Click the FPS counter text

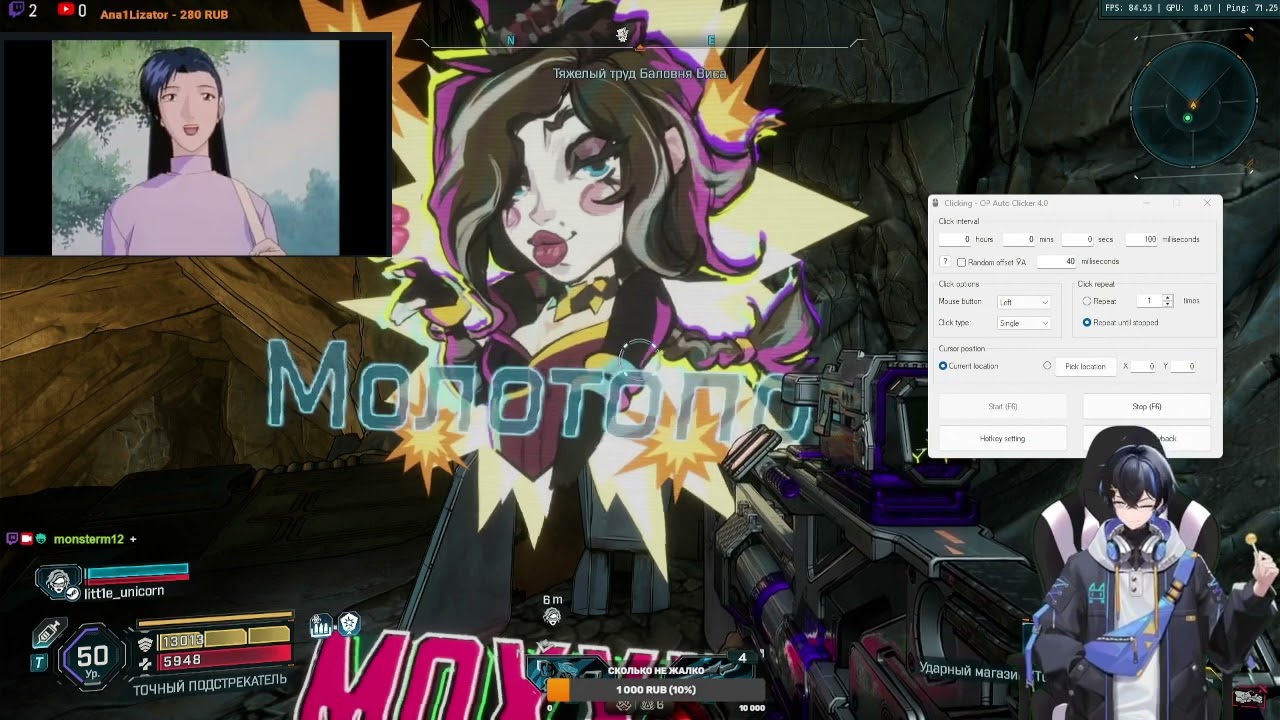click(x=1128, y=8)
